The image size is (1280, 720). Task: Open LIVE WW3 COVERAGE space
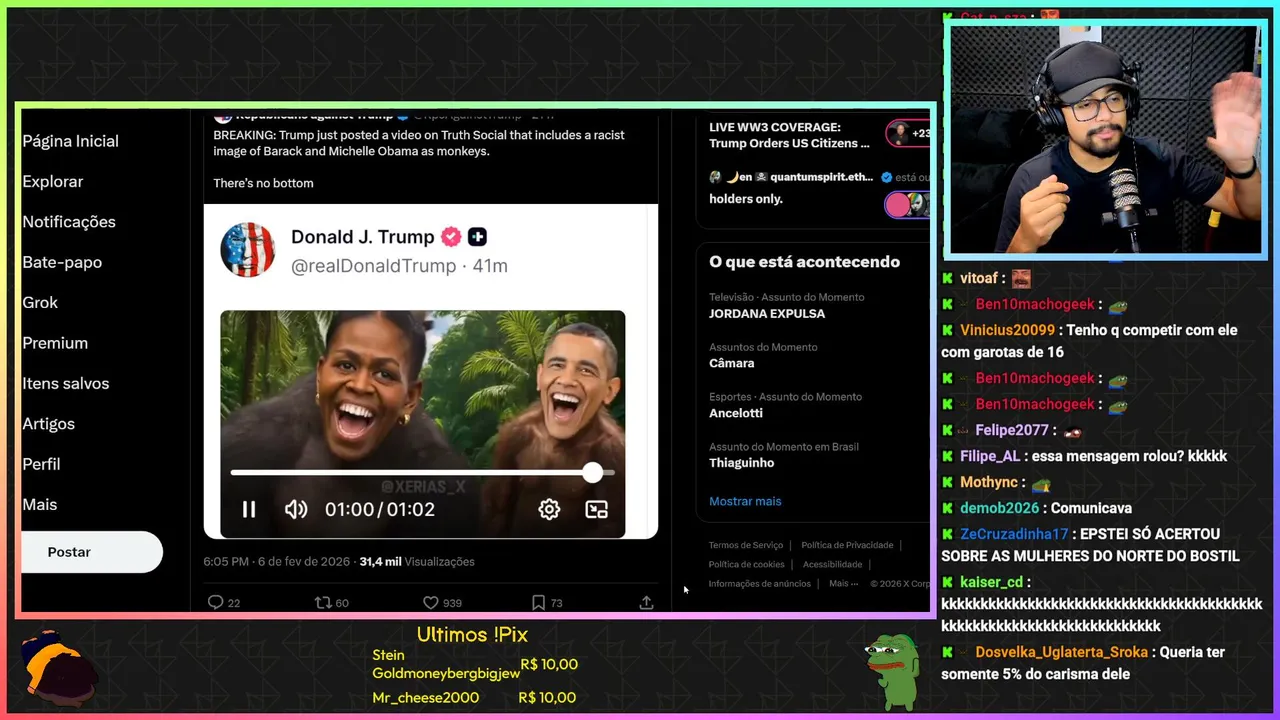coord(789,135)
